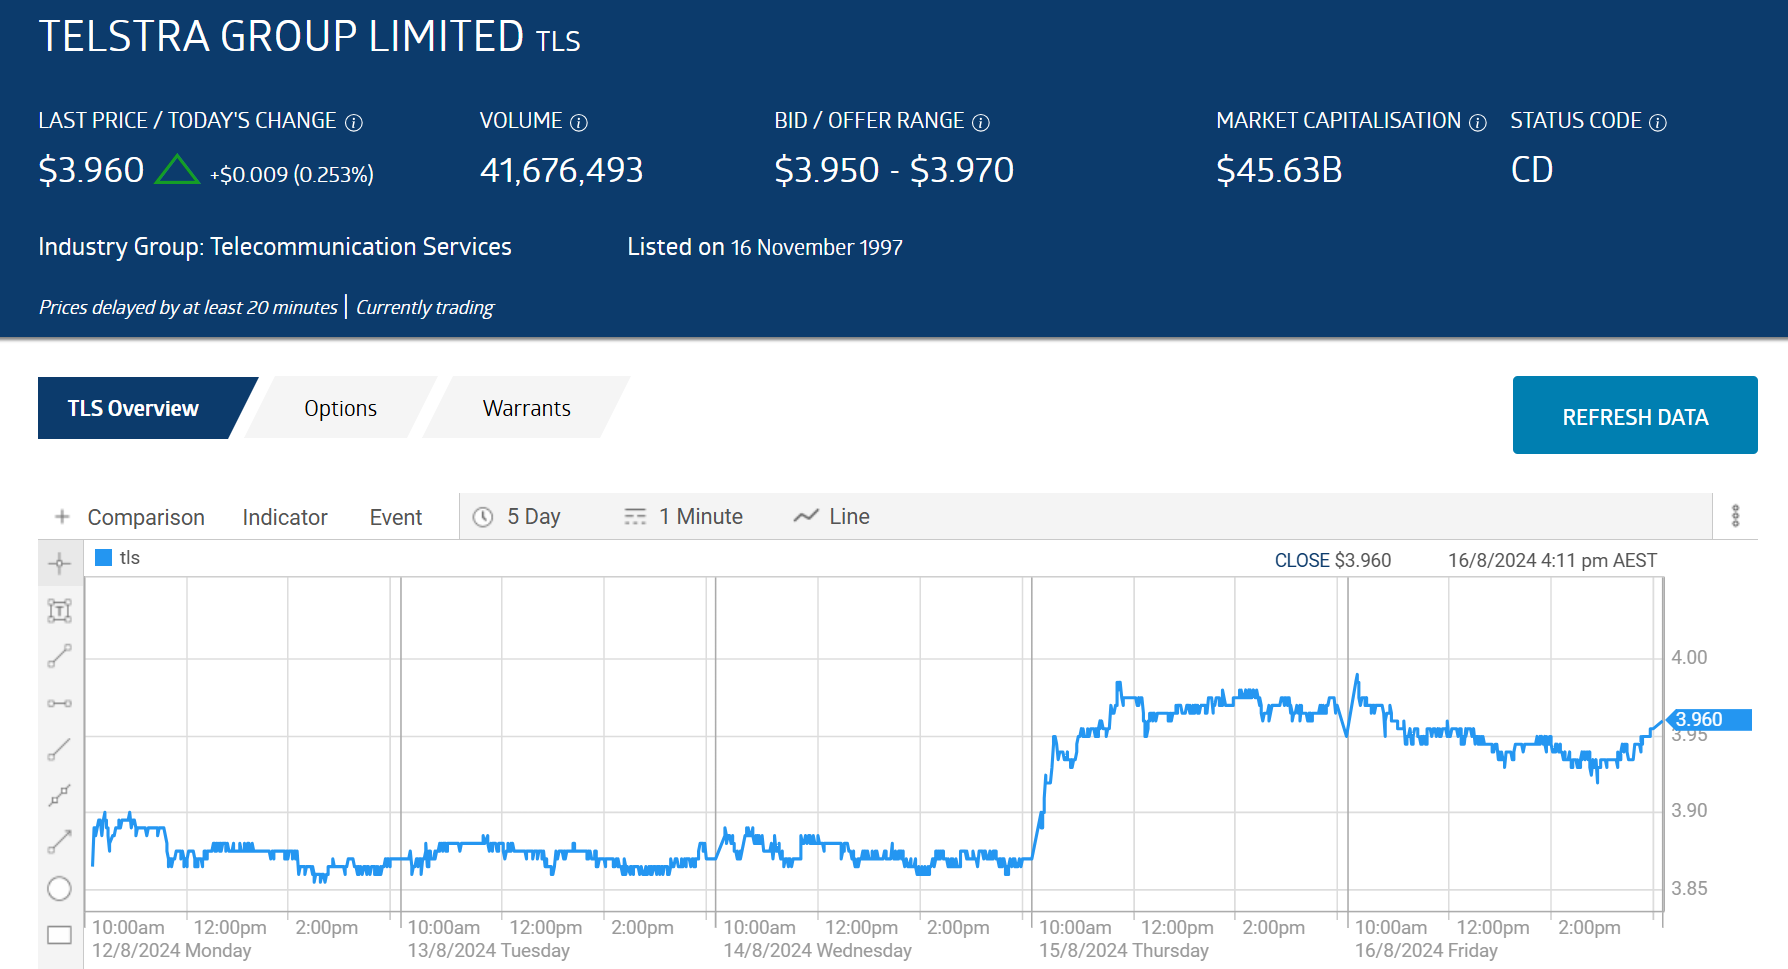This screenshot has width=1788, height=969.
Task: Click the 16/8/2024 4:11 pm AEST timestamp
Action: pyautogui.click(x=1552, y=560)
